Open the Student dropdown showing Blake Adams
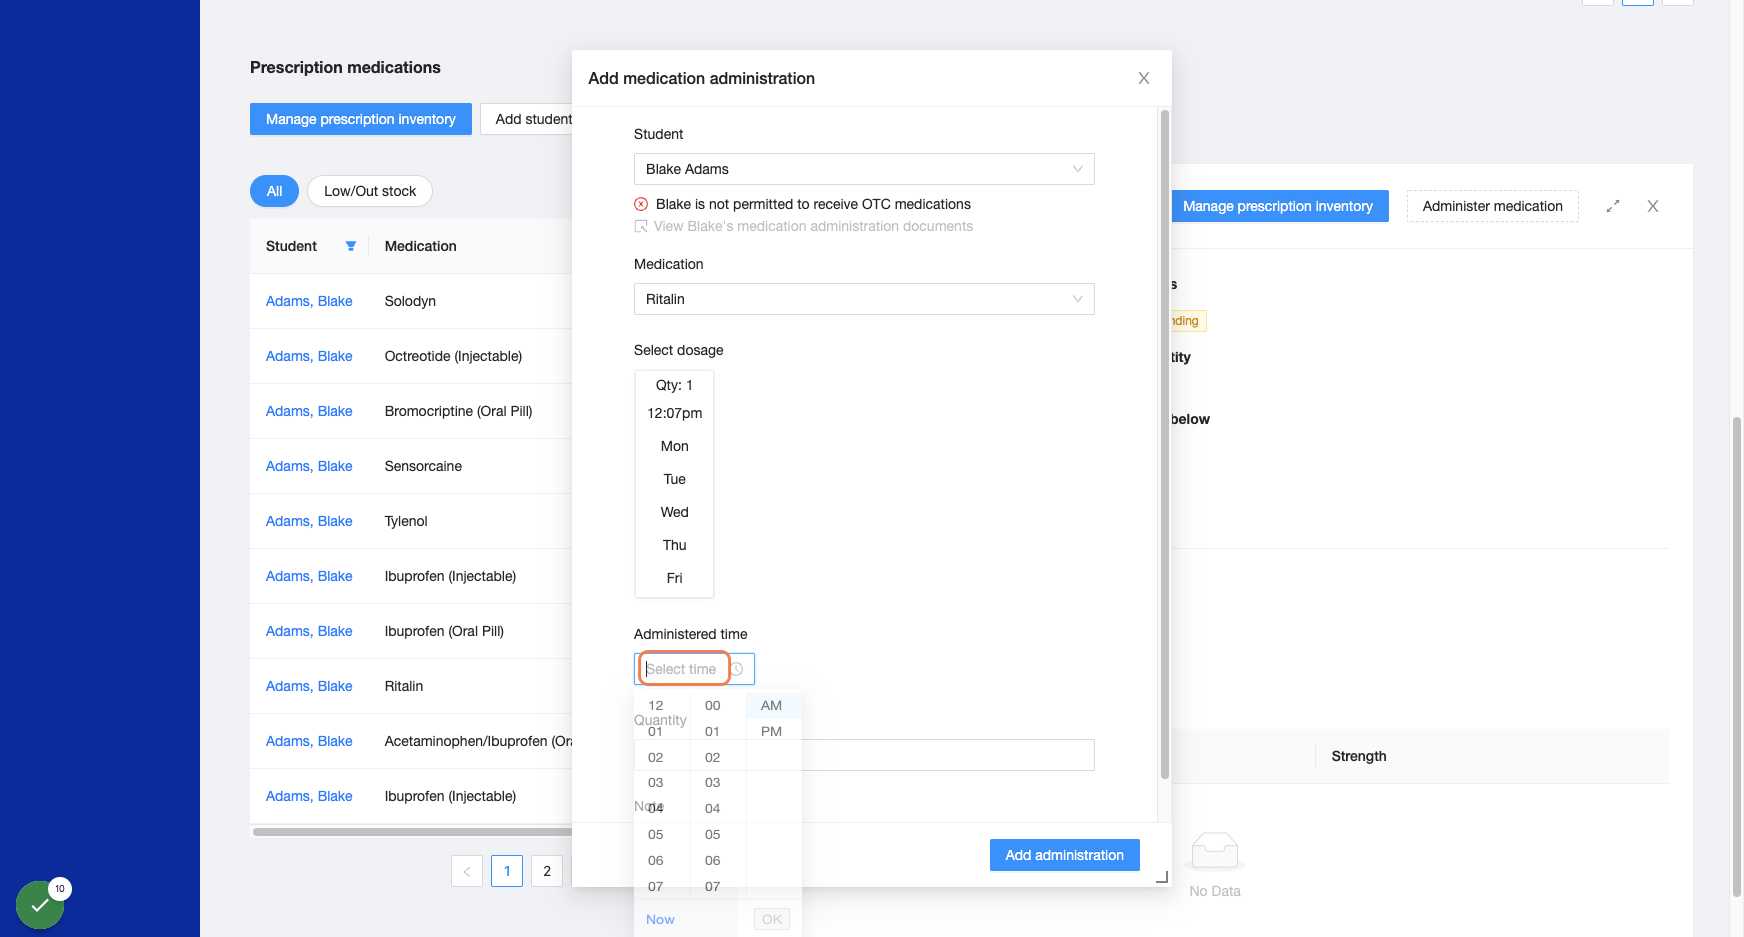The height and width of the screenshot is (937, 1744). coord(864,169)
